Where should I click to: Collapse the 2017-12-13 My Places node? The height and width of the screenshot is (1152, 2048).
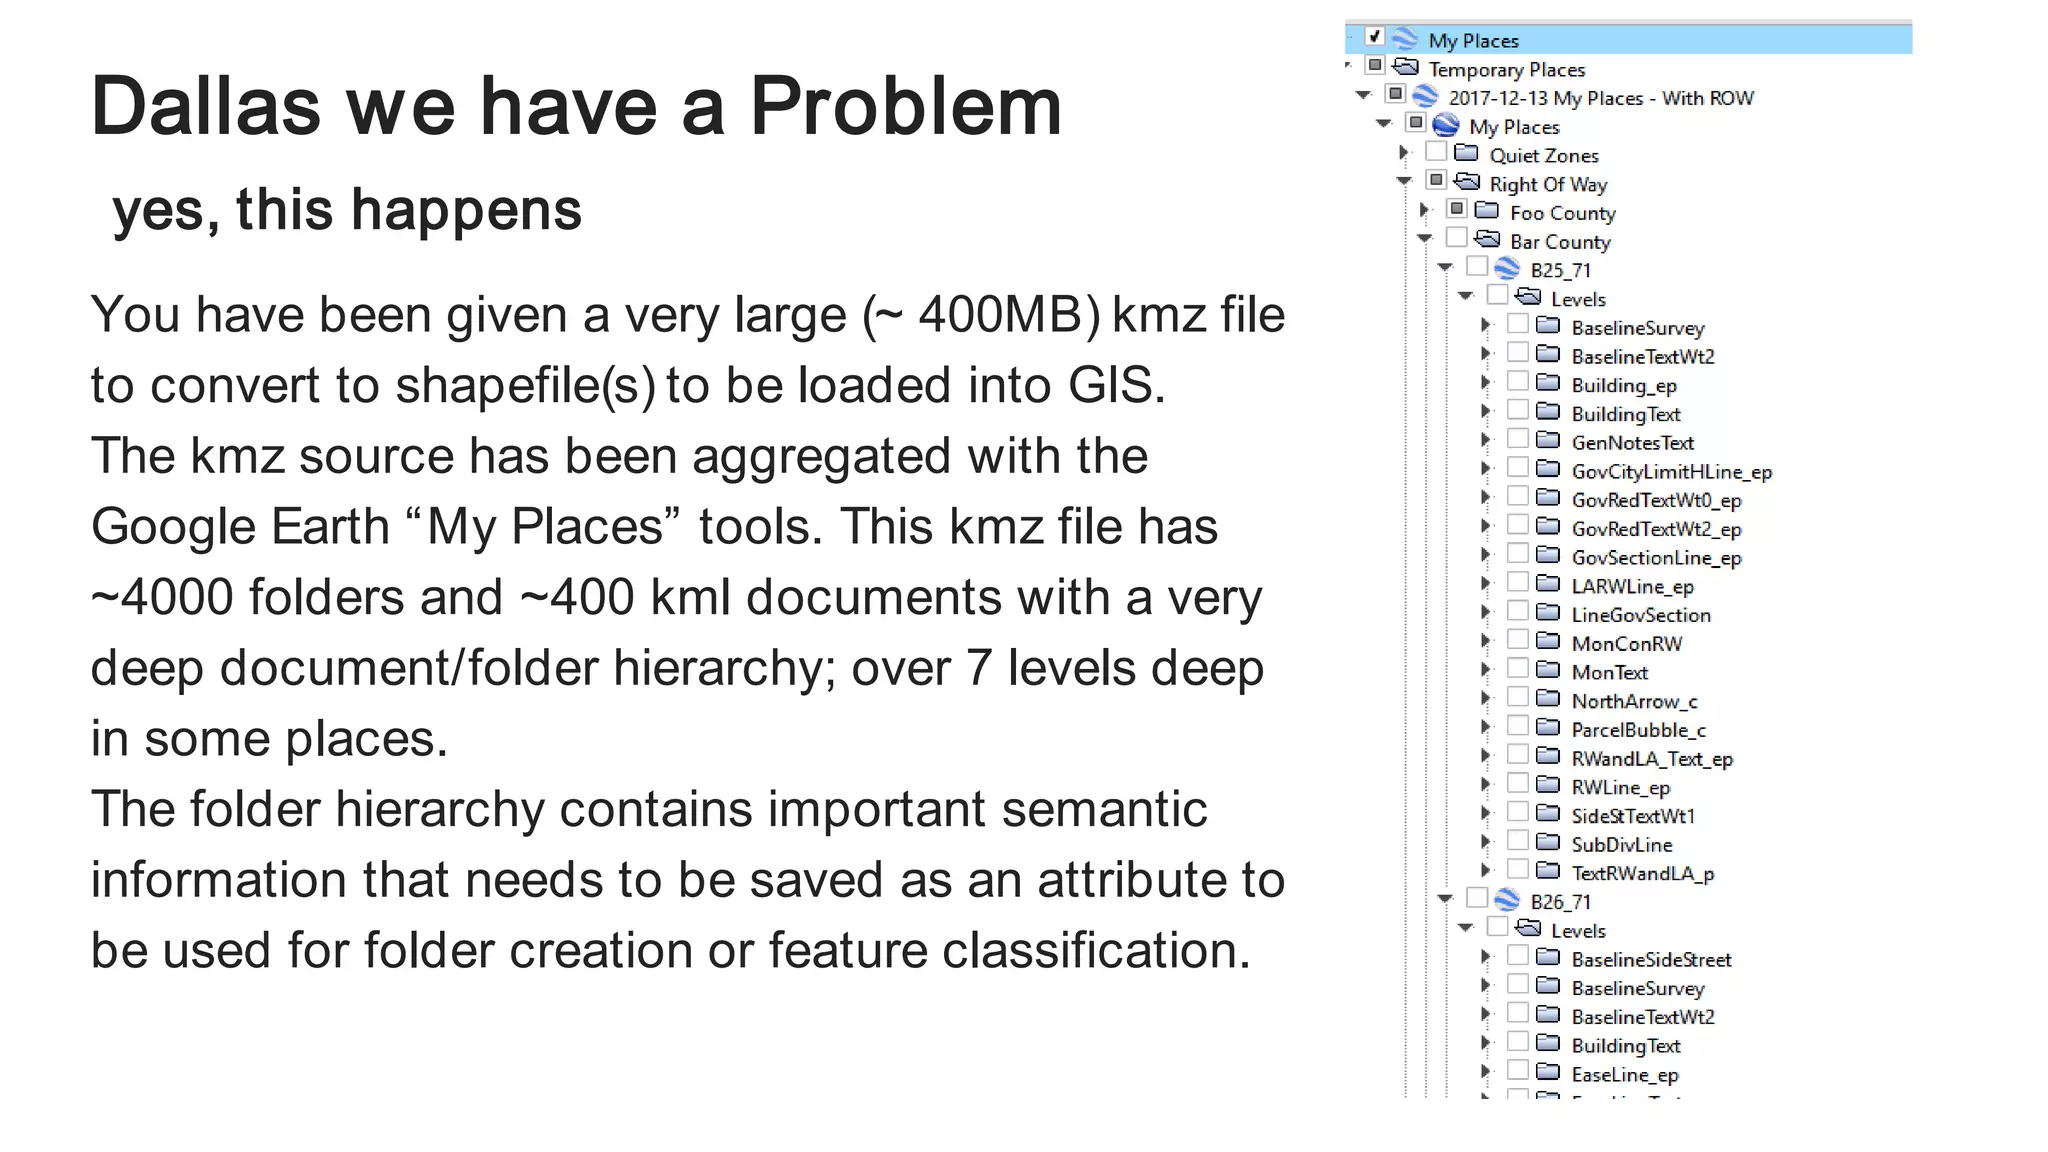1363,96
